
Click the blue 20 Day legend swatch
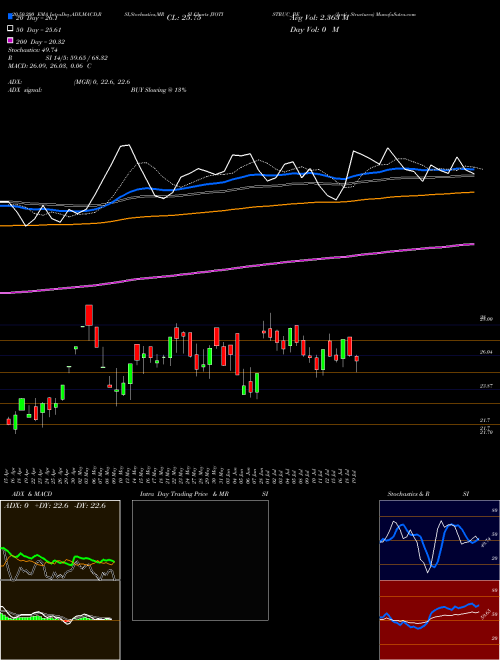pyautogui.click(x=11, y=16)
